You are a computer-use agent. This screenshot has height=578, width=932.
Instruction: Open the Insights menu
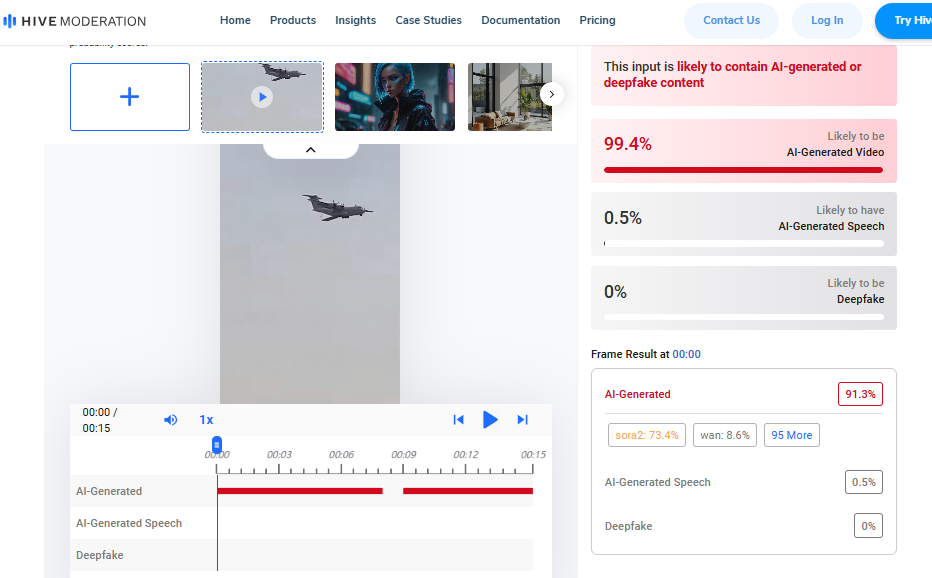[356, 20]
